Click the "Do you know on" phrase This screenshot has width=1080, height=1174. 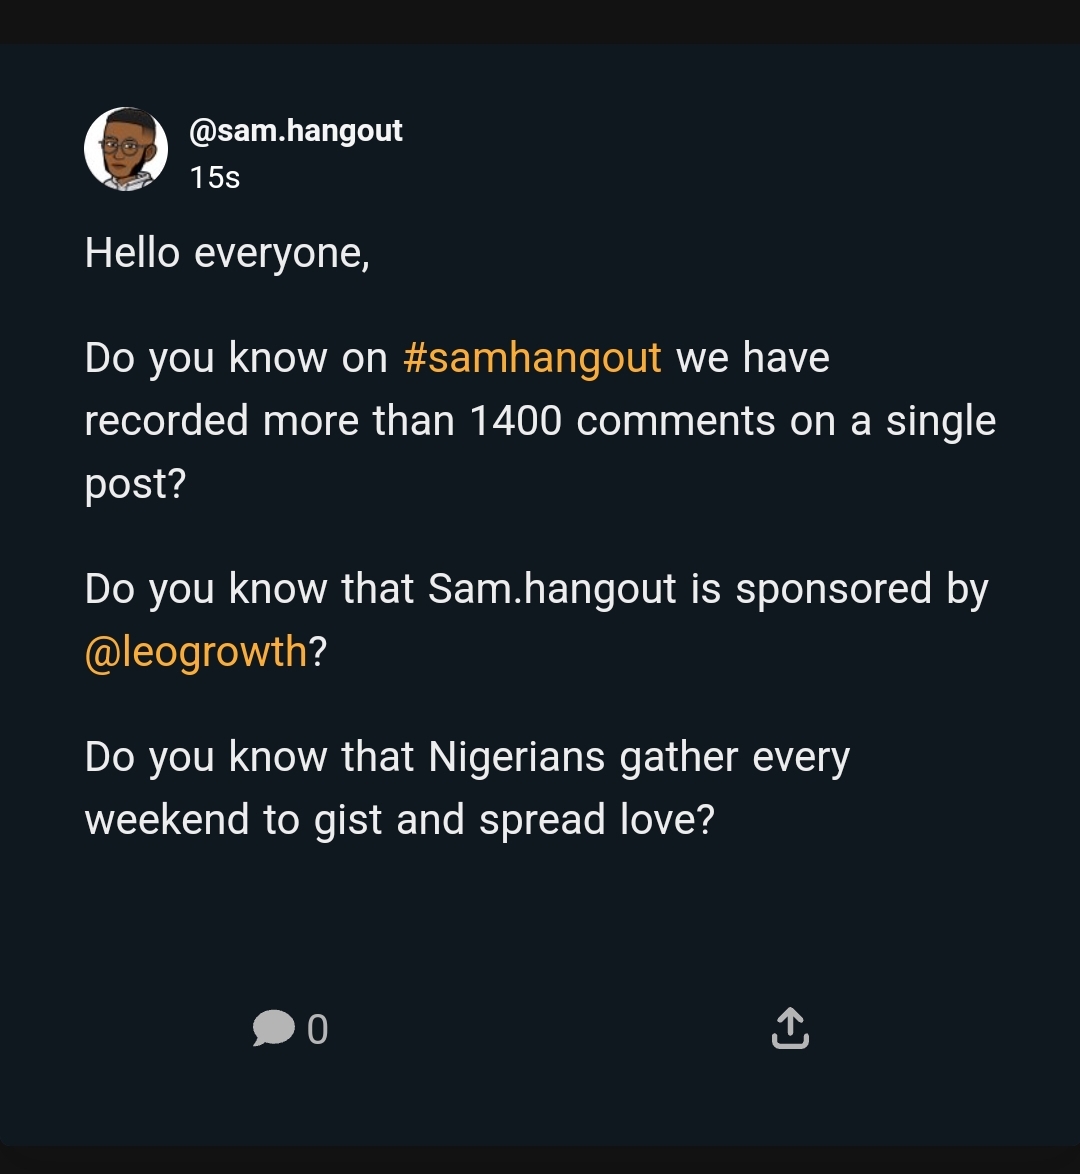236,357
